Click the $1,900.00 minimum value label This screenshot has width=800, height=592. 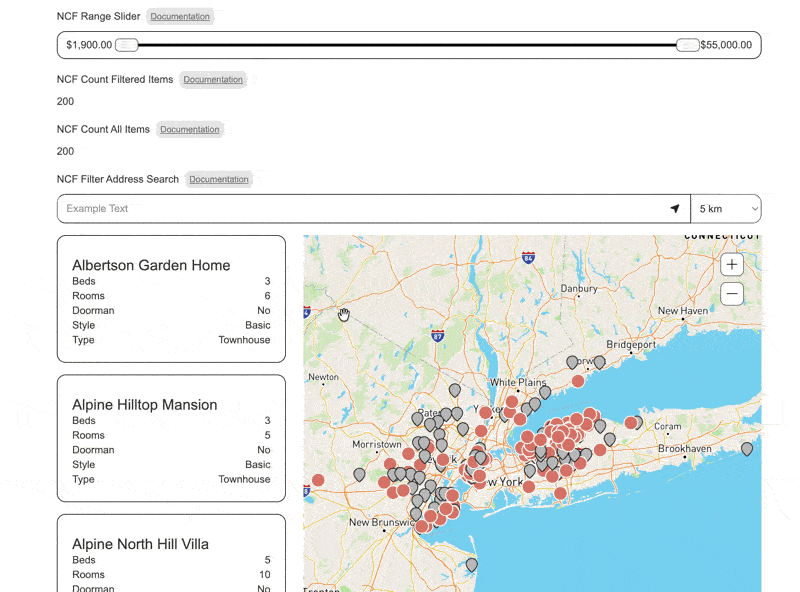(x=89, y=45)
